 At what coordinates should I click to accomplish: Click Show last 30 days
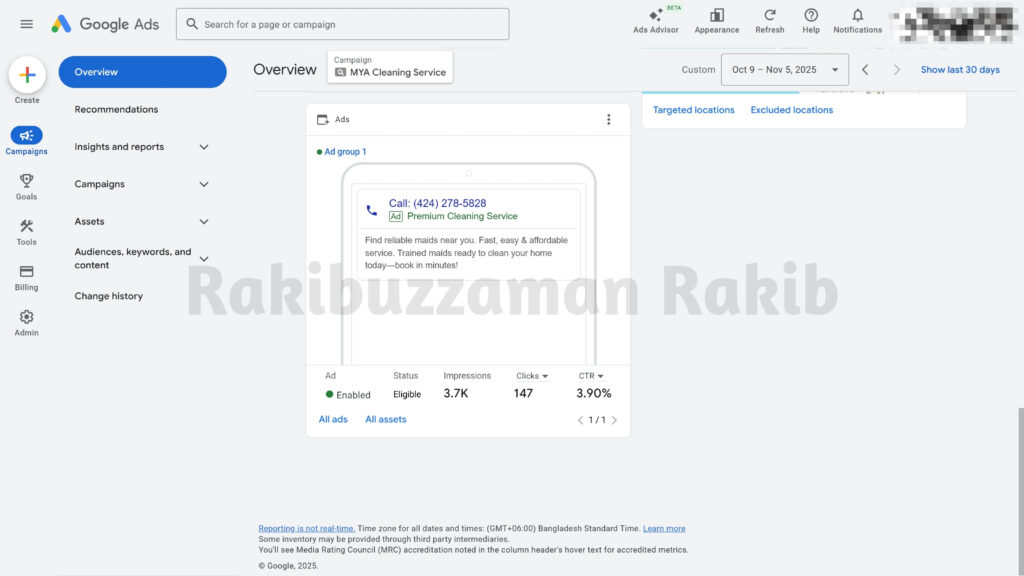960,70
